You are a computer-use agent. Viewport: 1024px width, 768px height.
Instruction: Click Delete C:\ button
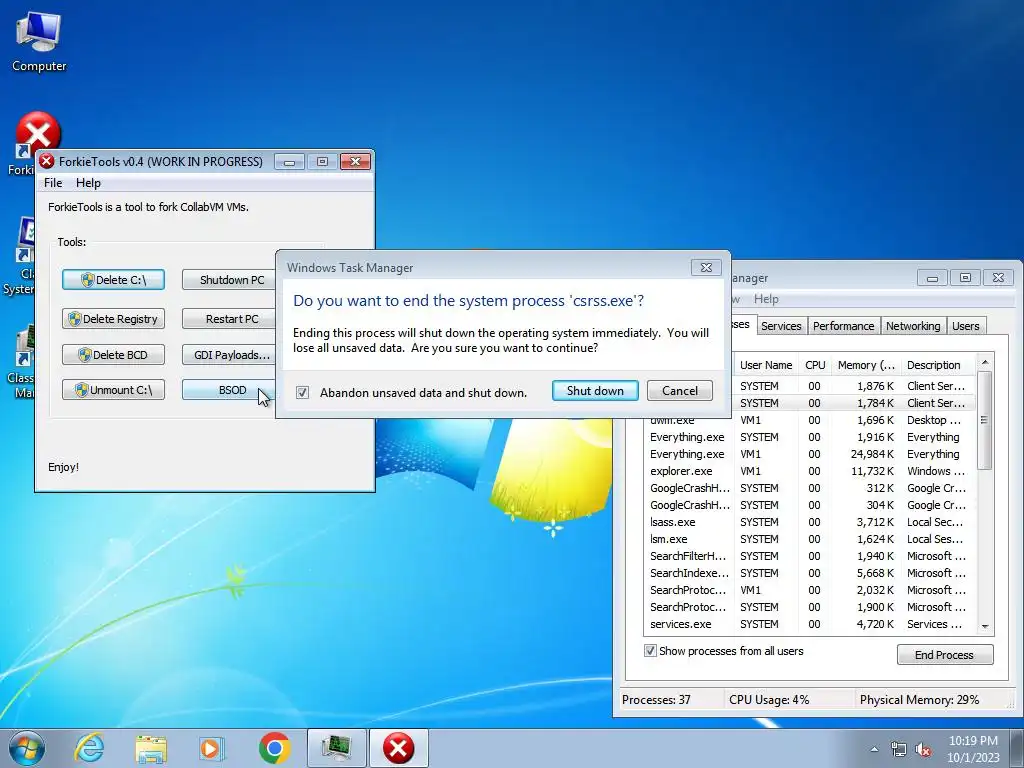click(114, 280)
